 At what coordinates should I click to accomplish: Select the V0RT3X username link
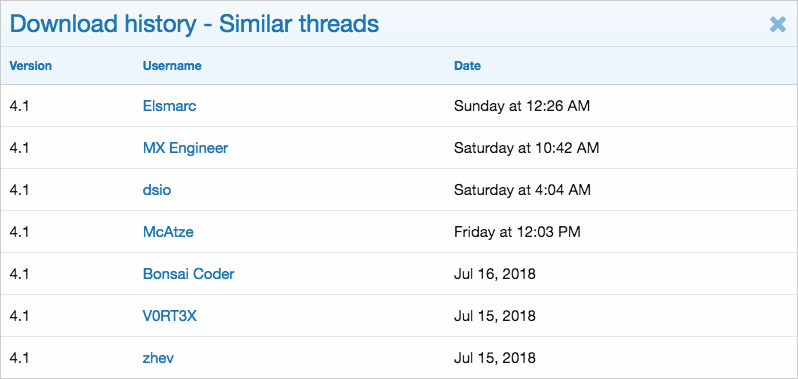coord(169,316)
